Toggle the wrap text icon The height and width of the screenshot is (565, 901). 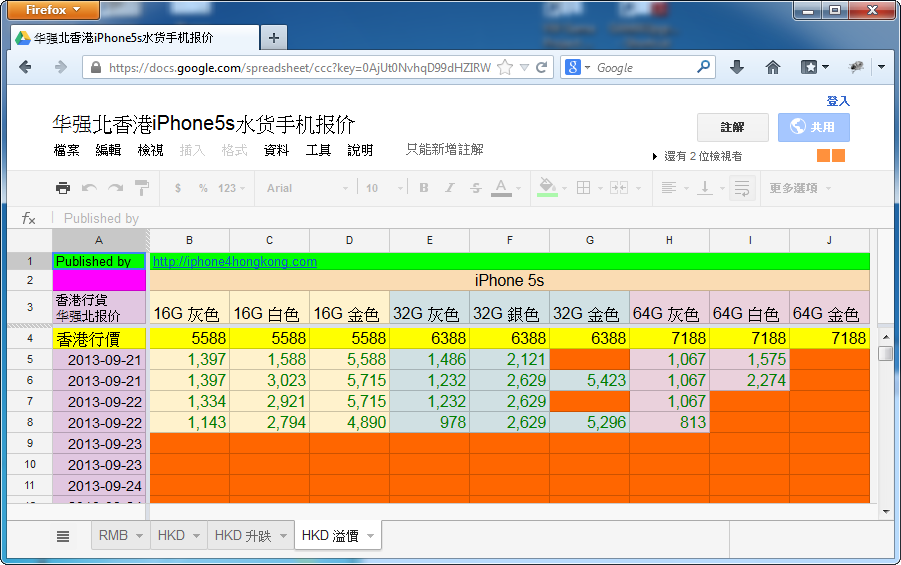point(742,188)
